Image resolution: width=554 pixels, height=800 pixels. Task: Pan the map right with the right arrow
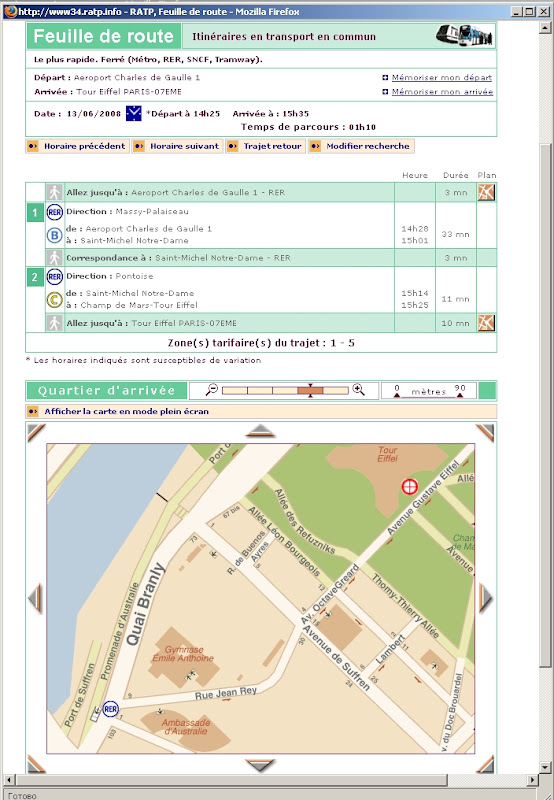click(x=486, y=598)
